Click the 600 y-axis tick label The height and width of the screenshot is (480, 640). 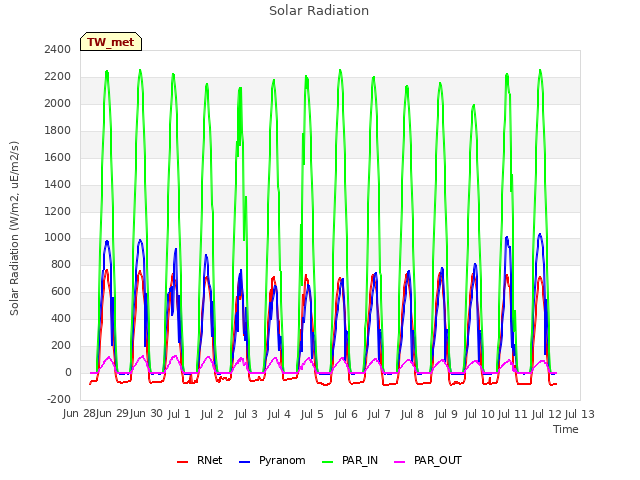[x=61, y=292]
